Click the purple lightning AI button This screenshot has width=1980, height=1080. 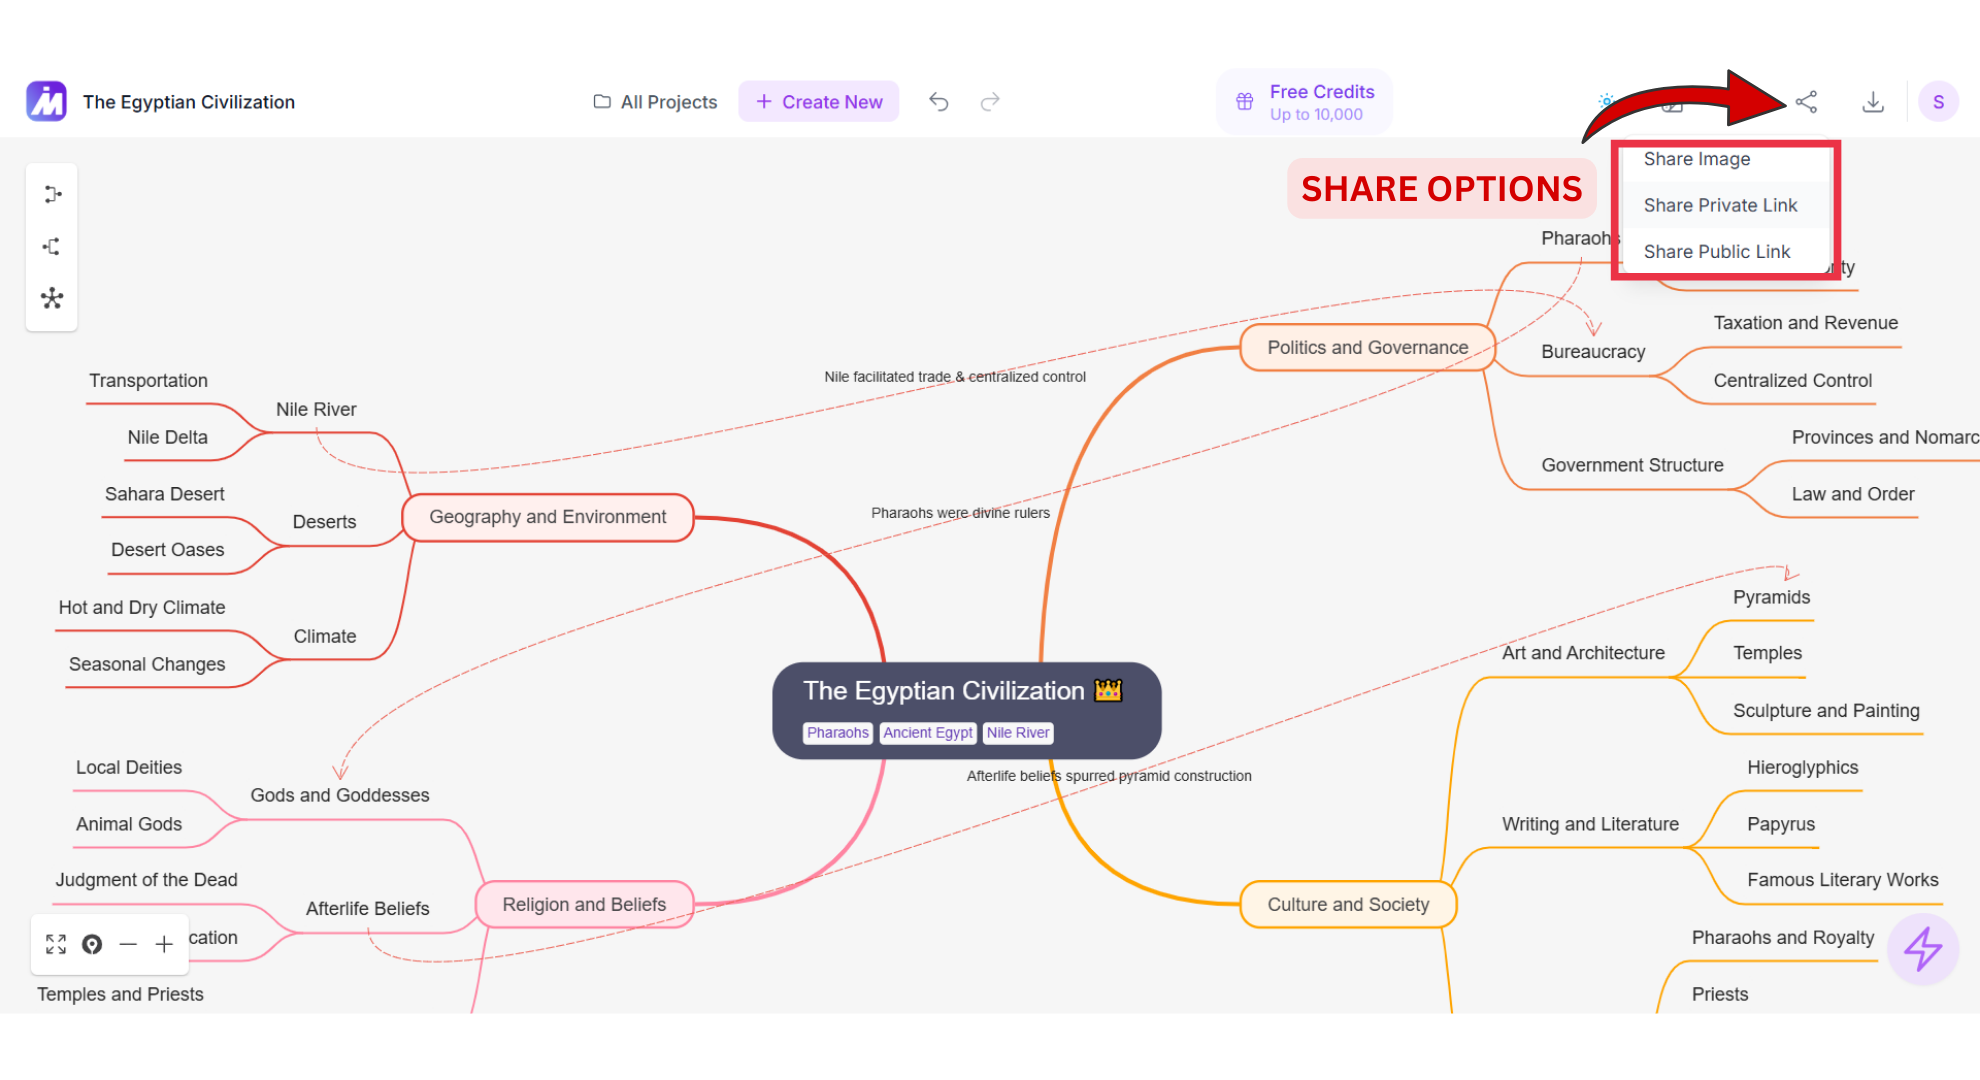(1922, 949)
